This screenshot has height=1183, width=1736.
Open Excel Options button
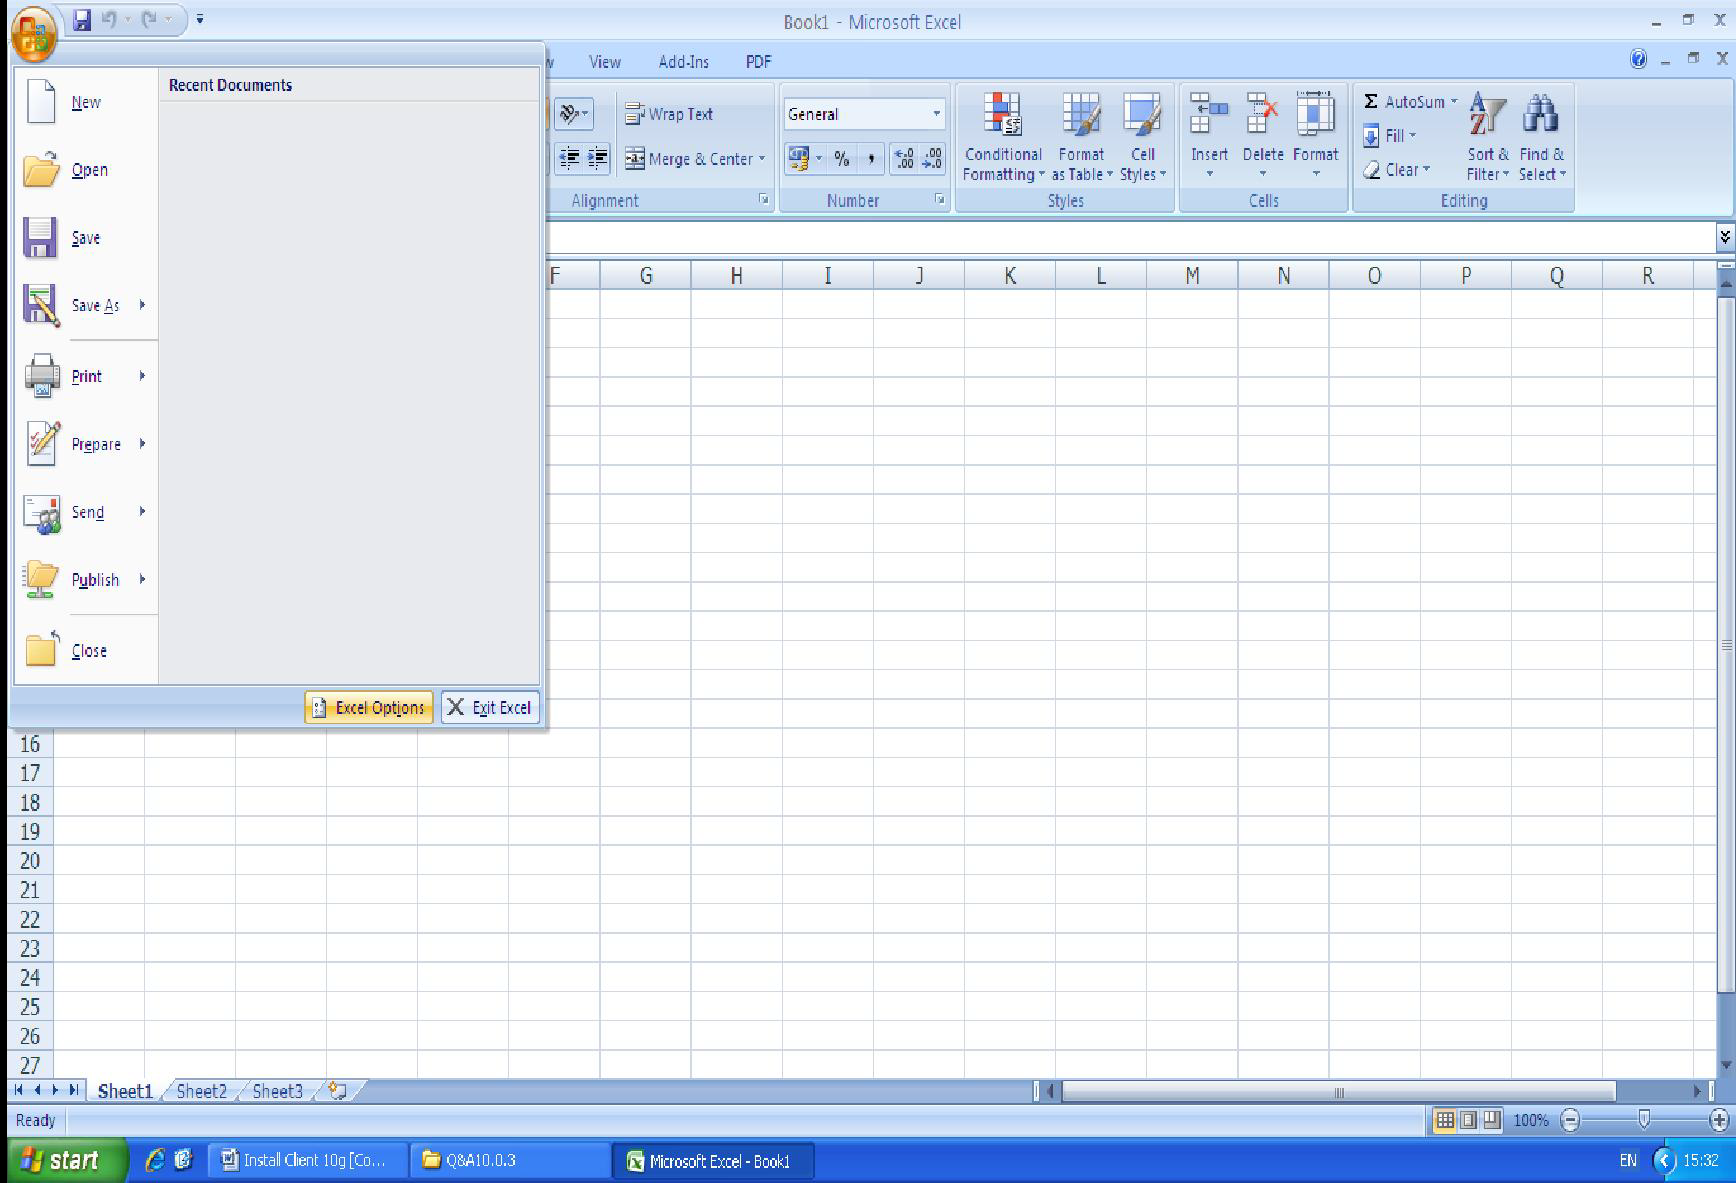(369, 707)
